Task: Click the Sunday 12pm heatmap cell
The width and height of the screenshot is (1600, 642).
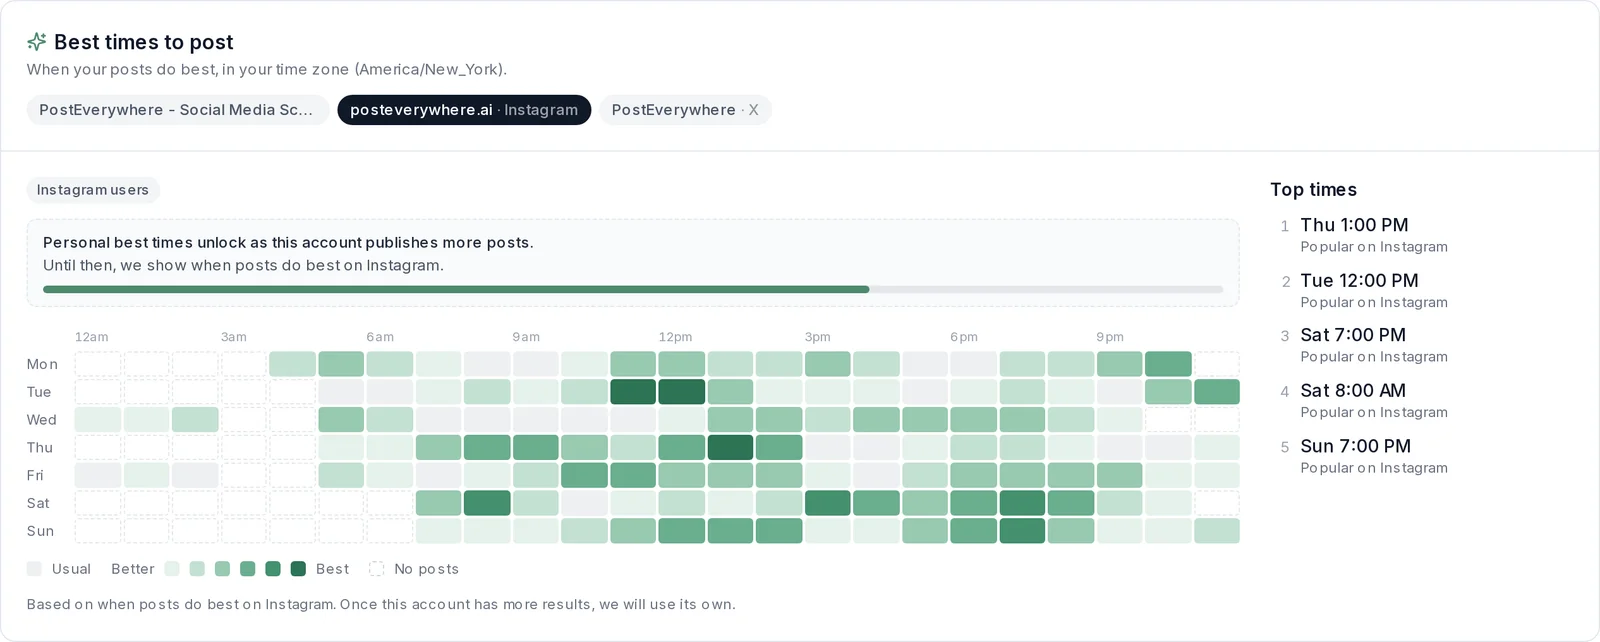Action: [682, 531]
